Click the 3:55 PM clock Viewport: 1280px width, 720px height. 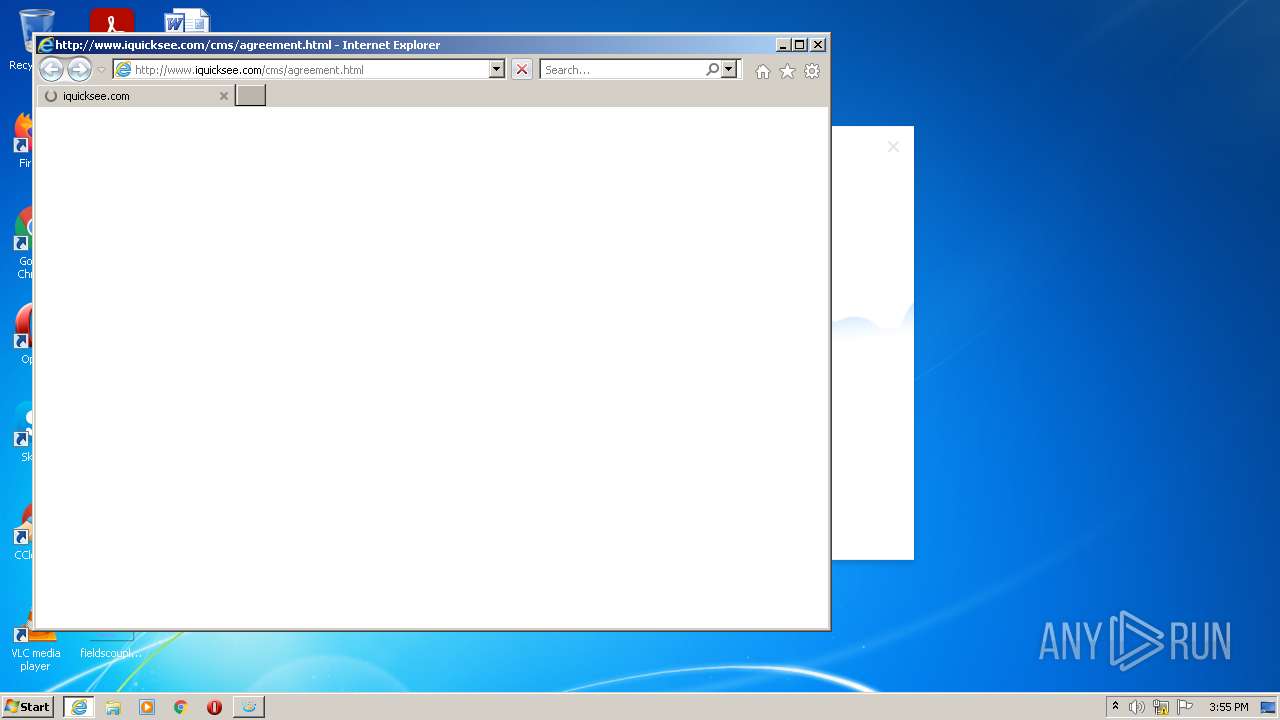pyautogui.click(x=1228, y=707)
